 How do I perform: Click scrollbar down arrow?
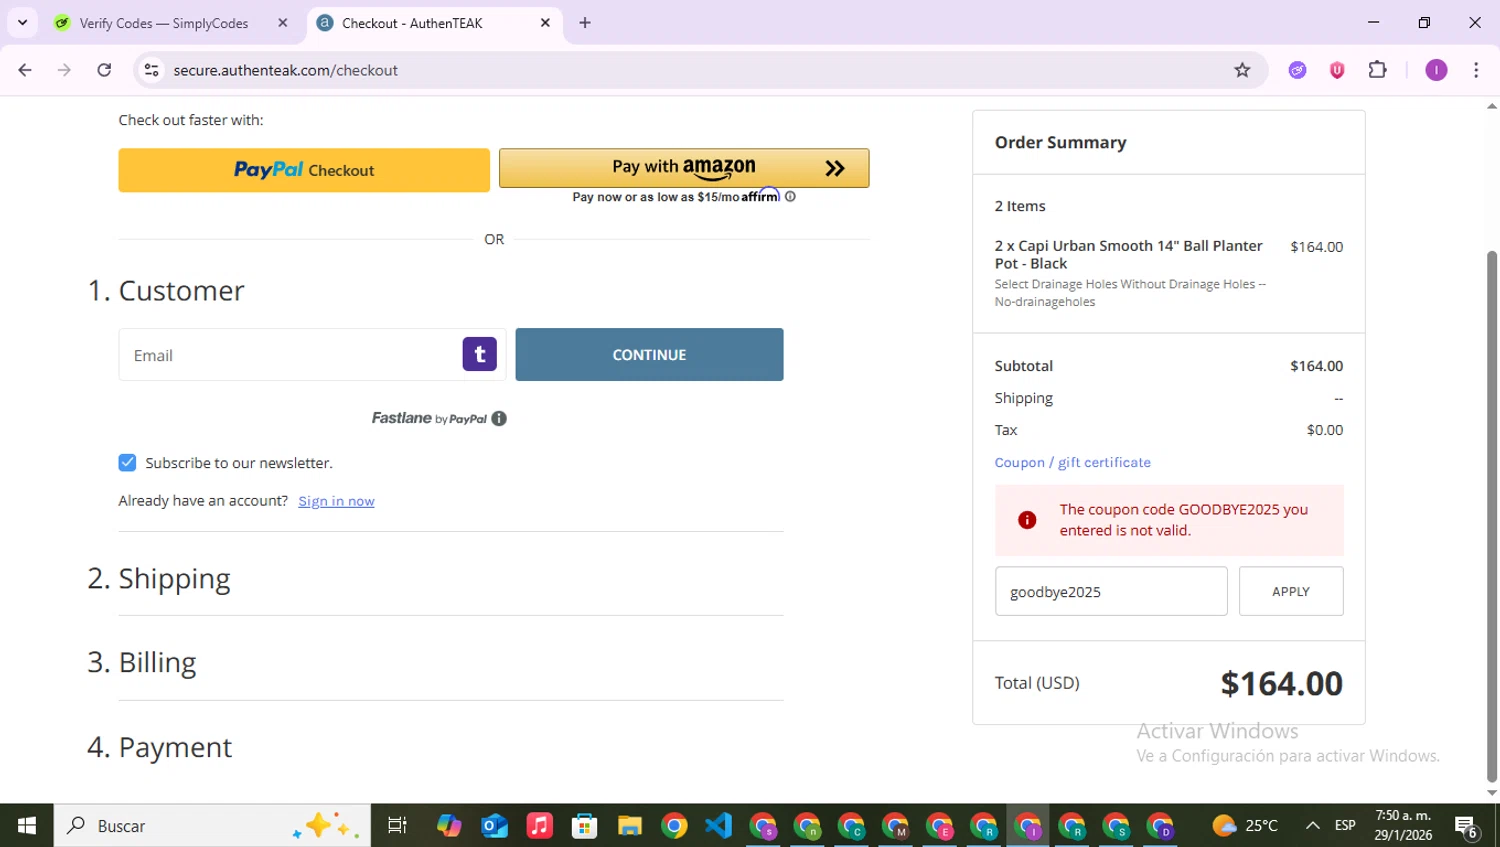coord(1492,793)
